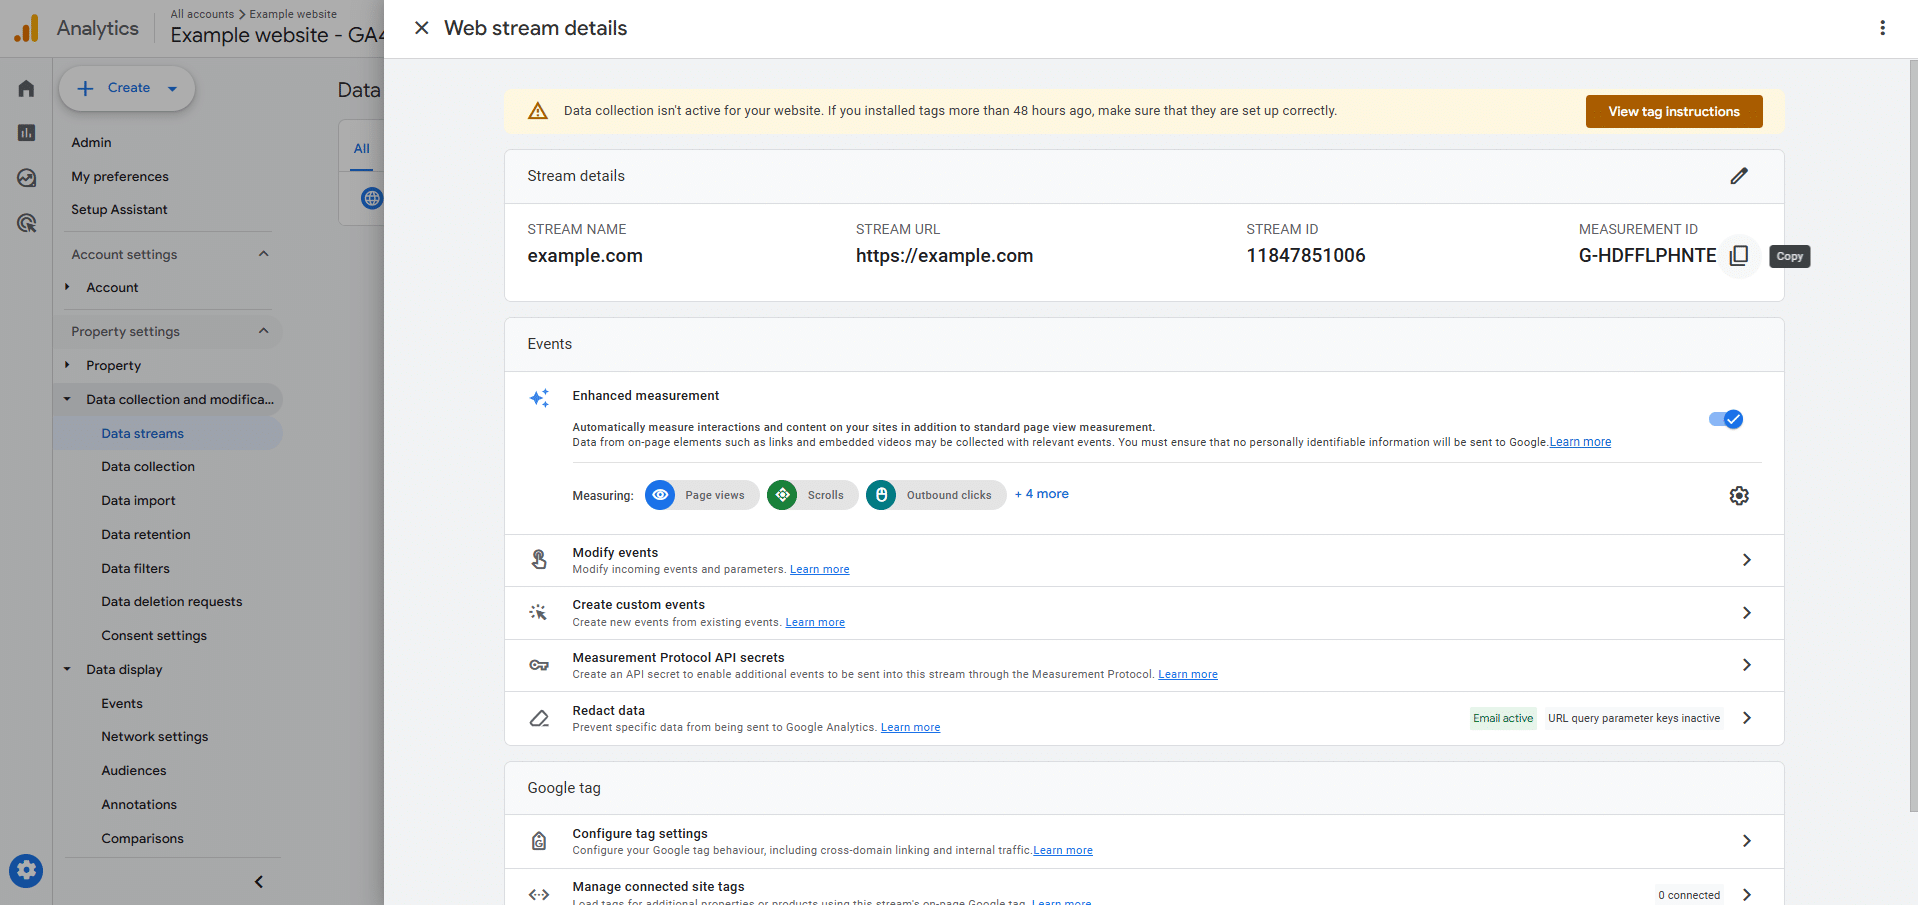Image resolution: width=1918 pixels, height=905 pixels.
Task: Select the Reports icon in the navigation rail
Action: click(25, 132)
